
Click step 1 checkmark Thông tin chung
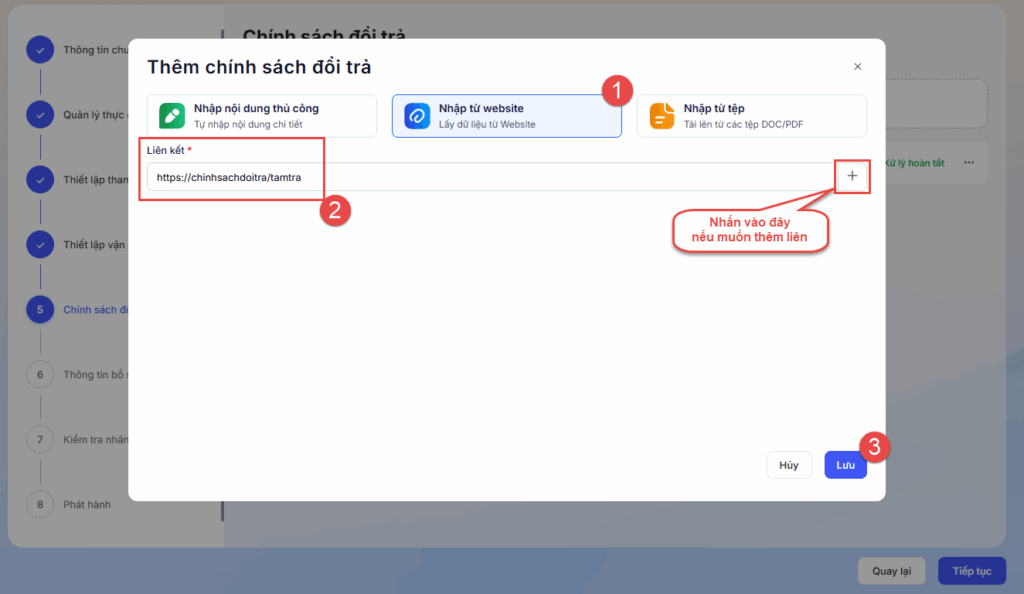40,50
